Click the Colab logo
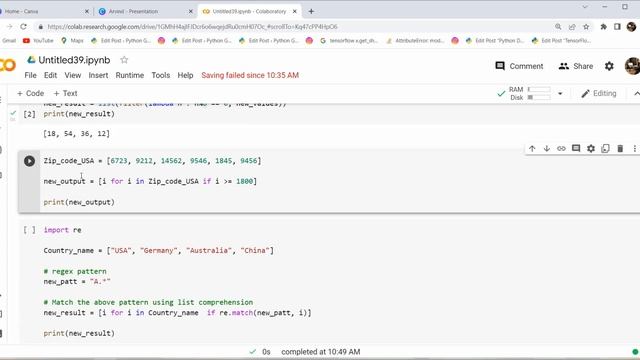640x360 pixels. coord(7,65)
